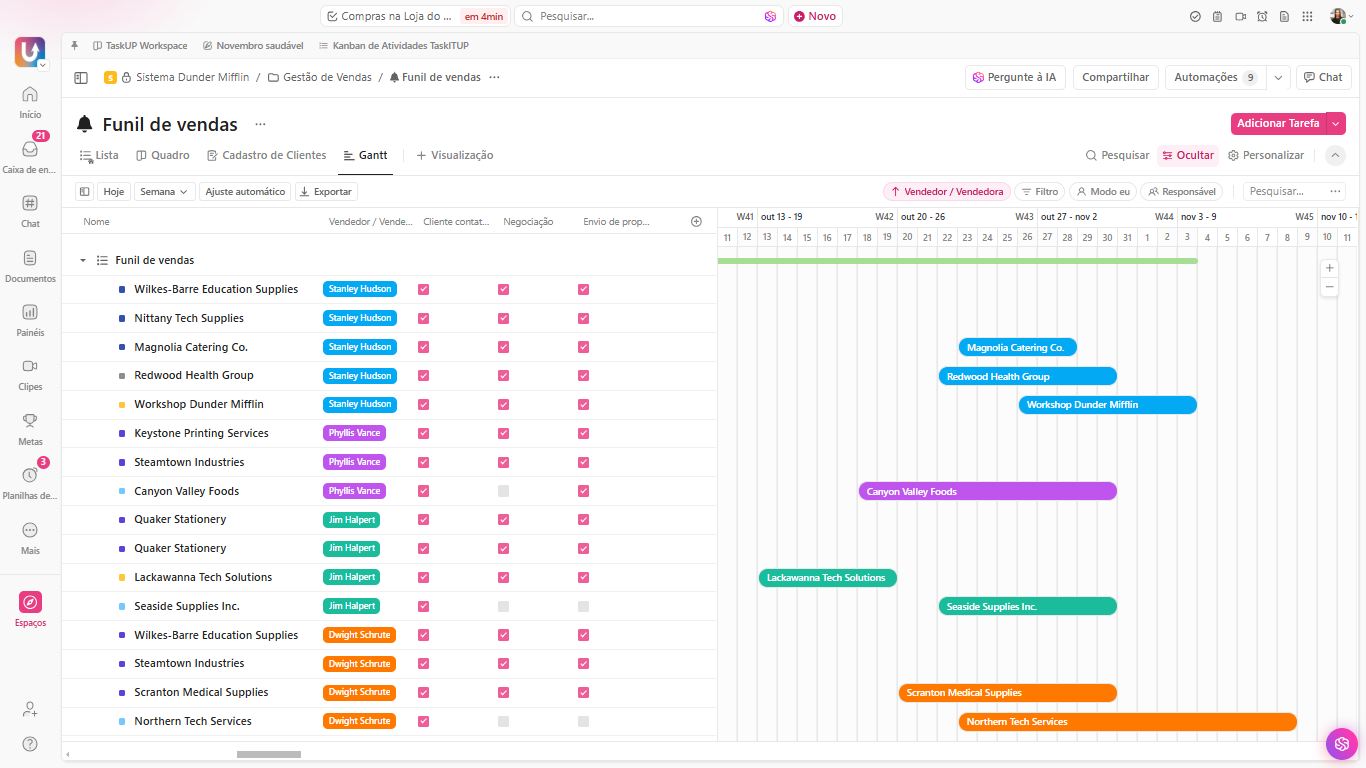Open the Documentos sidebar icon
Image resolution: width=1366 pixels, height=768 pixels.
(30, 258)
